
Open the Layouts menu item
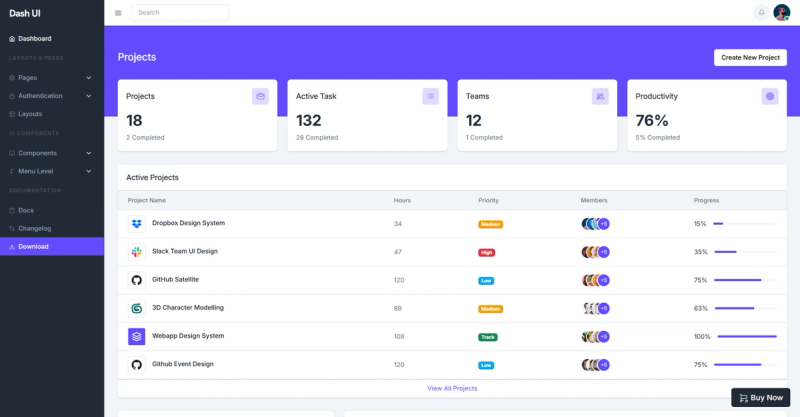52,114
